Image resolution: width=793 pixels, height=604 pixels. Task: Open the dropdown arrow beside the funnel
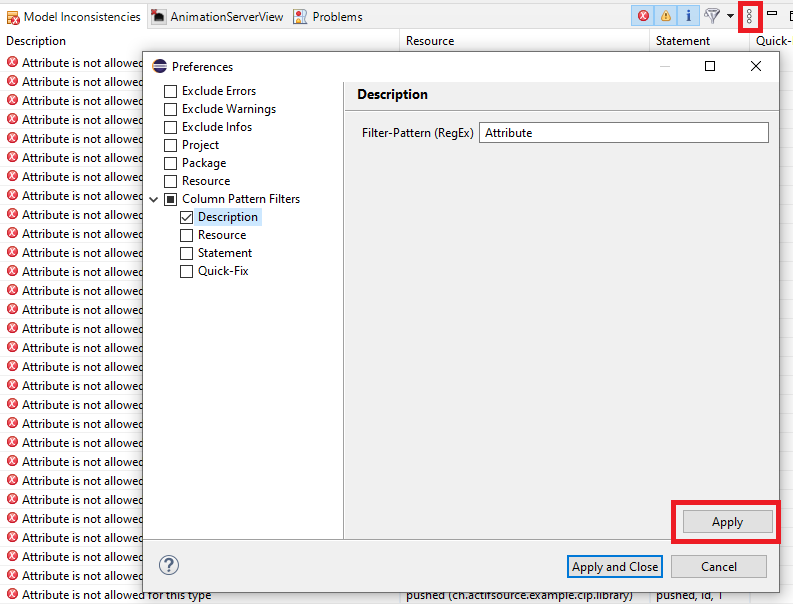click(x=730, y=17)
